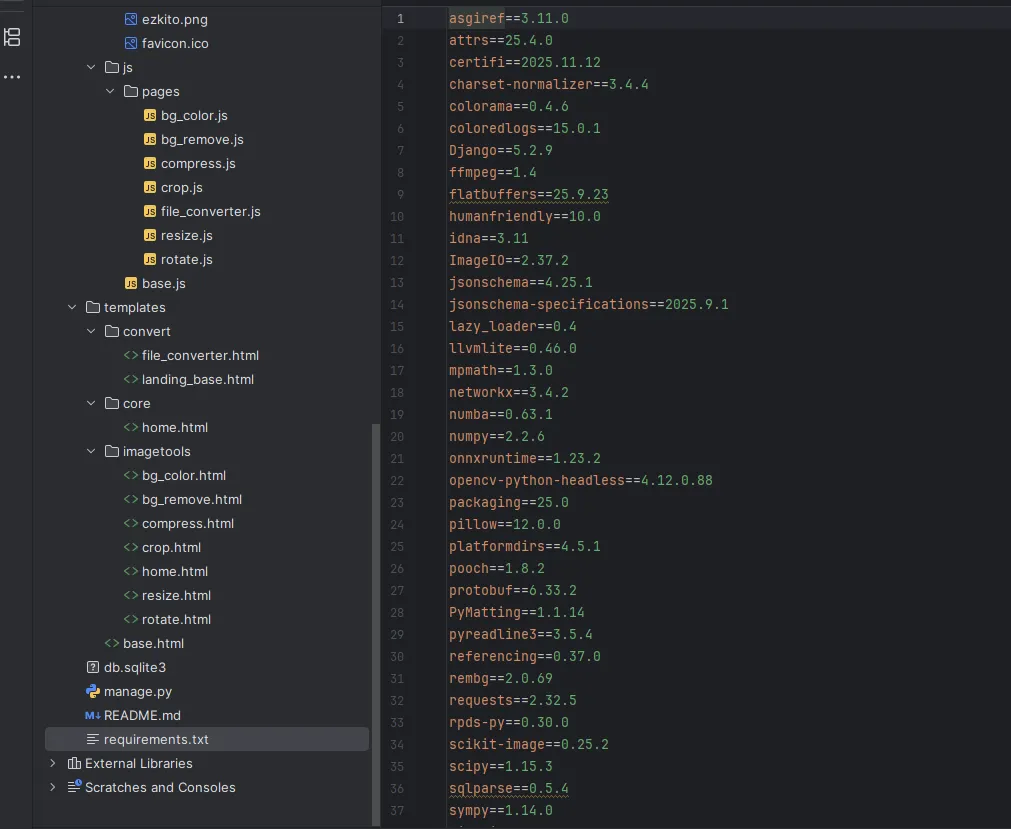This screenshot has width=1011, height=829.
Task: Collapse the templates folder
Action: pos(72,307)
